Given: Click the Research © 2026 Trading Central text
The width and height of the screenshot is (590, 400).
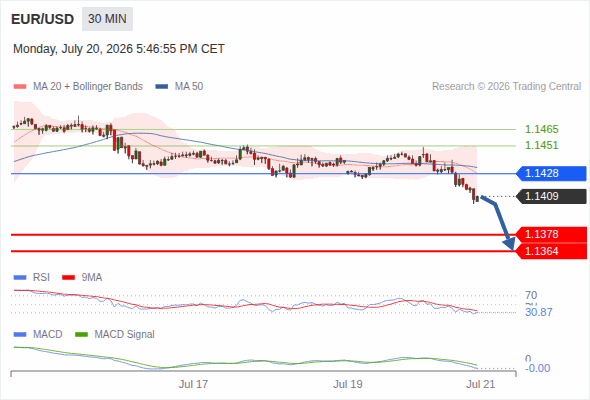Looking at the screenshot, I should point(506,87).
